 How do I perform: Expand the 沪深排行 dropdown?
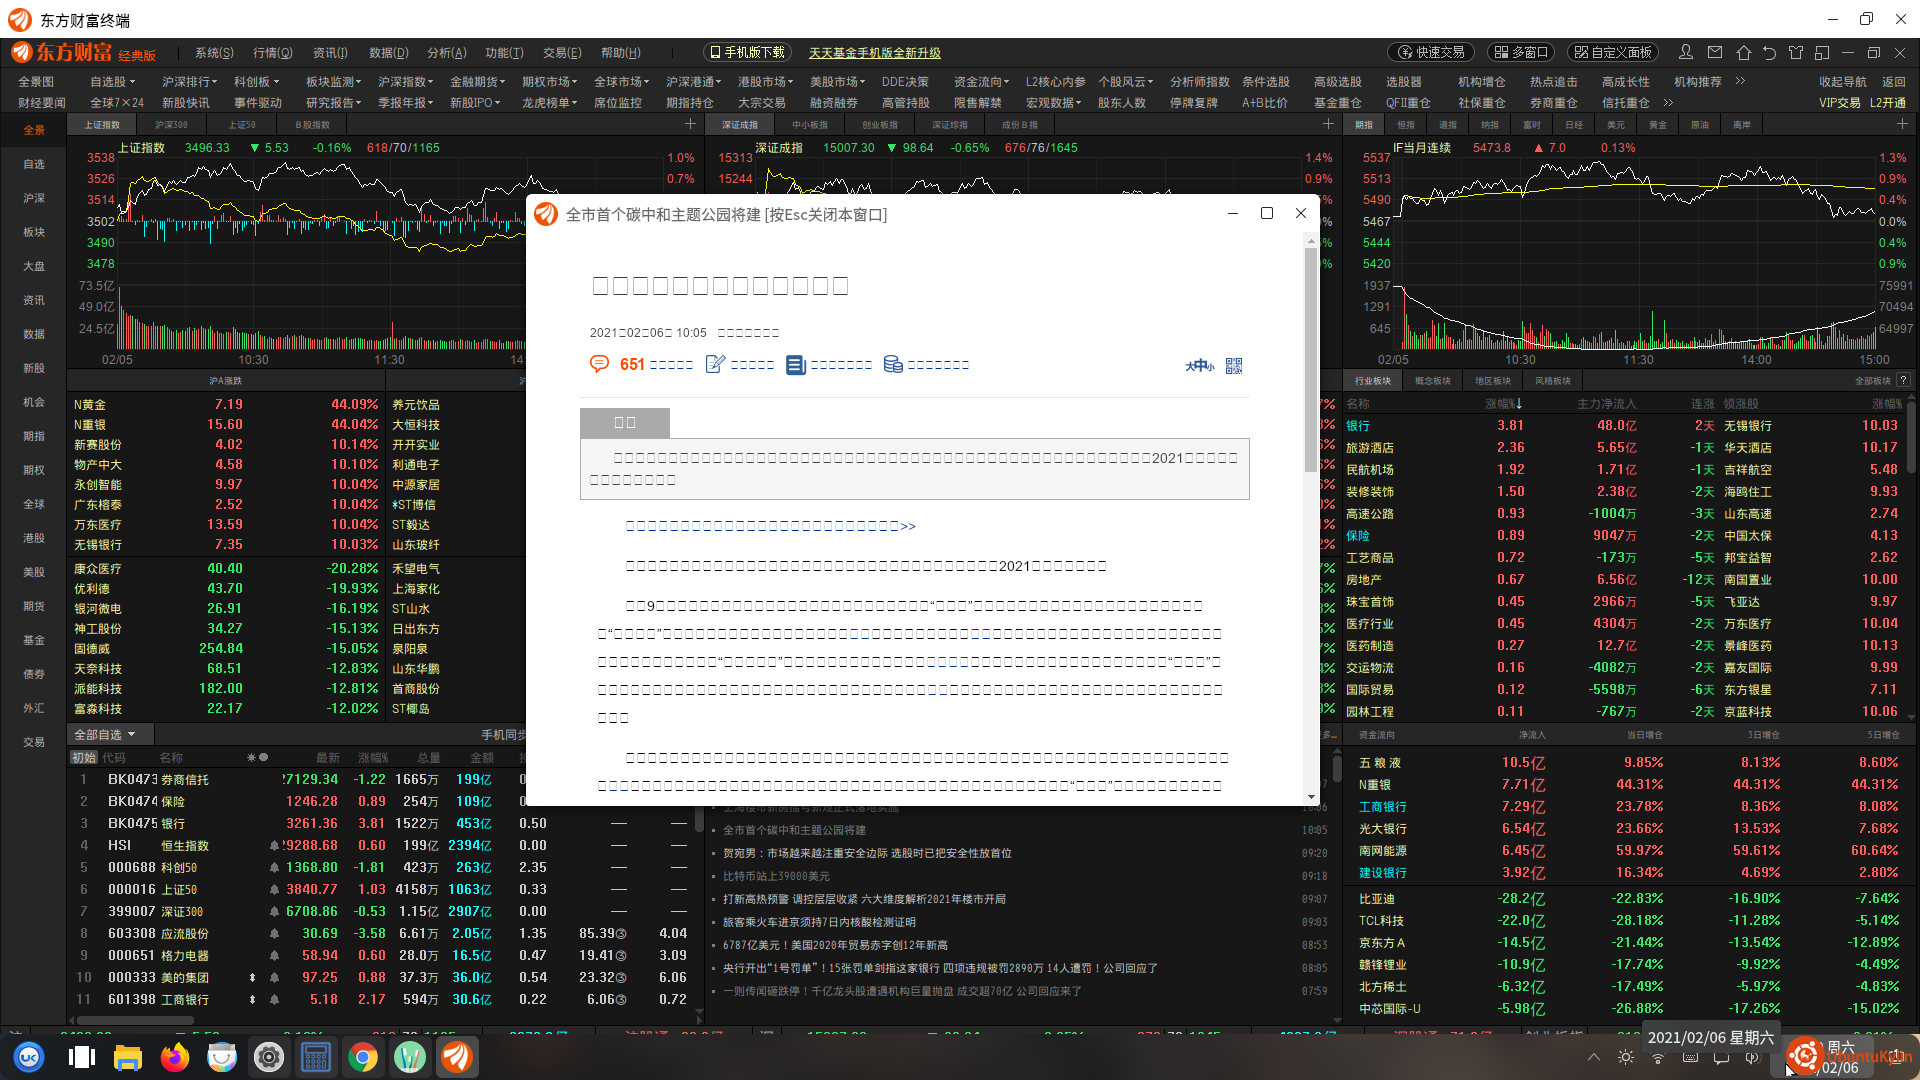(x=190, y=82)
